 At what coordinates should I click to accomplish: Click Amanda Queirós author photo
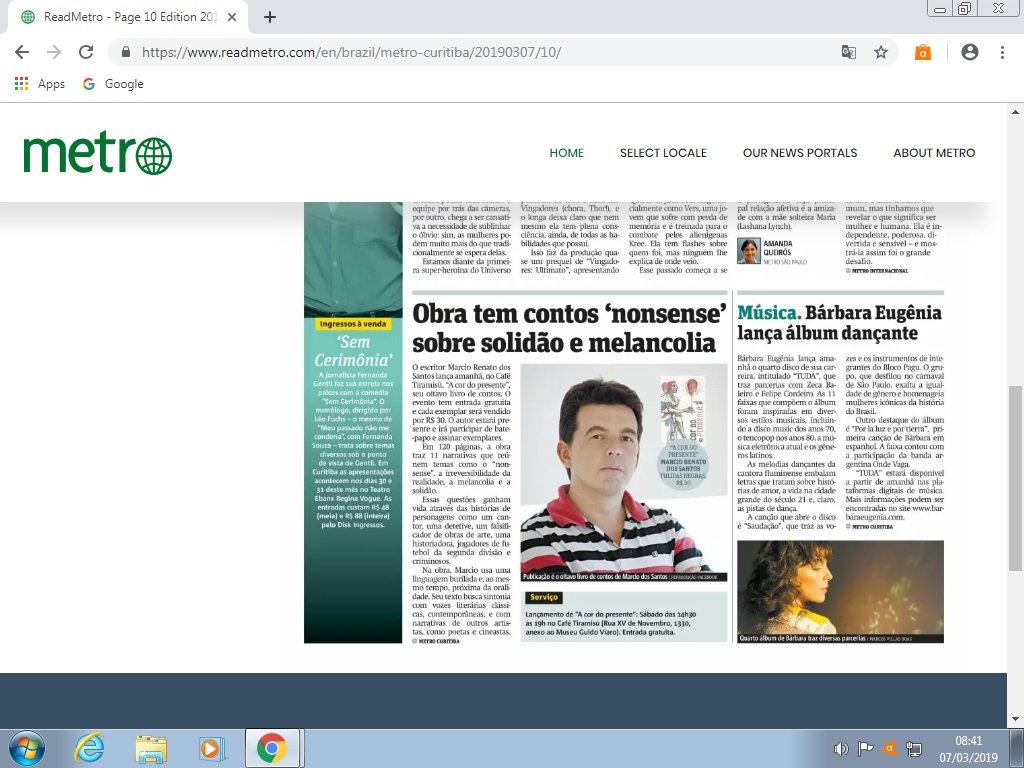[x=748, y=251]
